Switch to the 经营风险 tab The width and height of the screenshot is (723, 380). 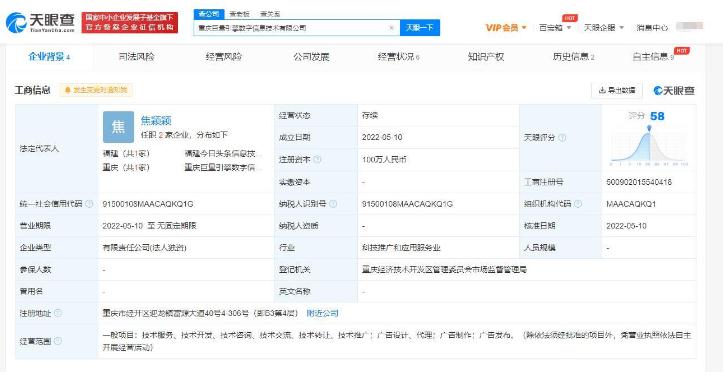(x=224, y=57)
